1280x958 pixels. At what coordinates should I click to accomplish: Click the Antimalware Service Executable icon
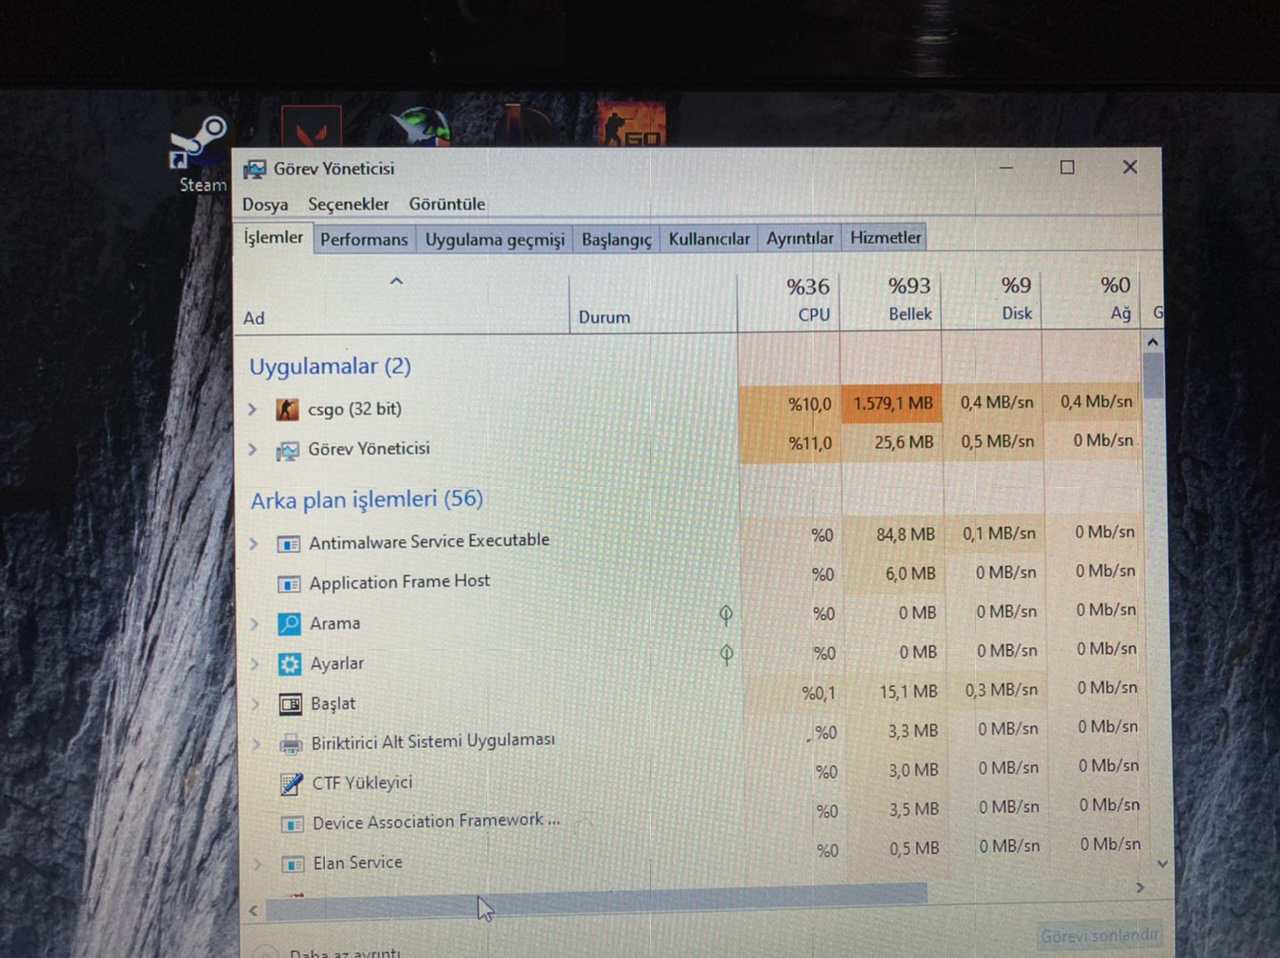[x=288, y=544]
